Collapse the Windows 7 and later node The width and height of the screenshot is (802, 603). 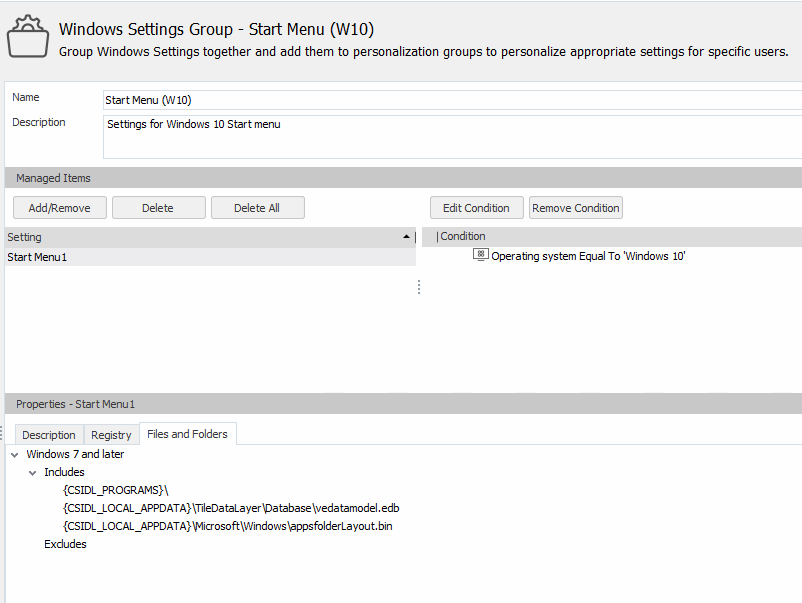tap(15, 455)
